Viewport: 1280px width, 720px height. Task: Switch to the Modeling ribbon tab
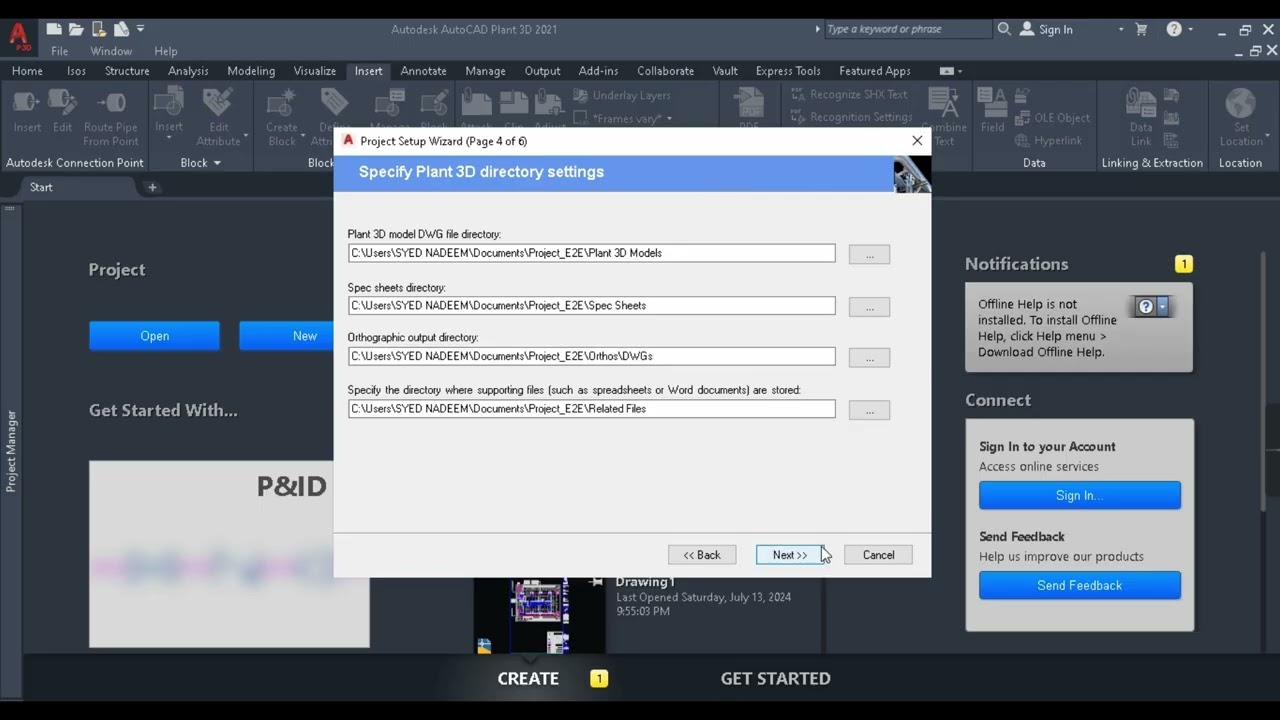tap(251, 71)
